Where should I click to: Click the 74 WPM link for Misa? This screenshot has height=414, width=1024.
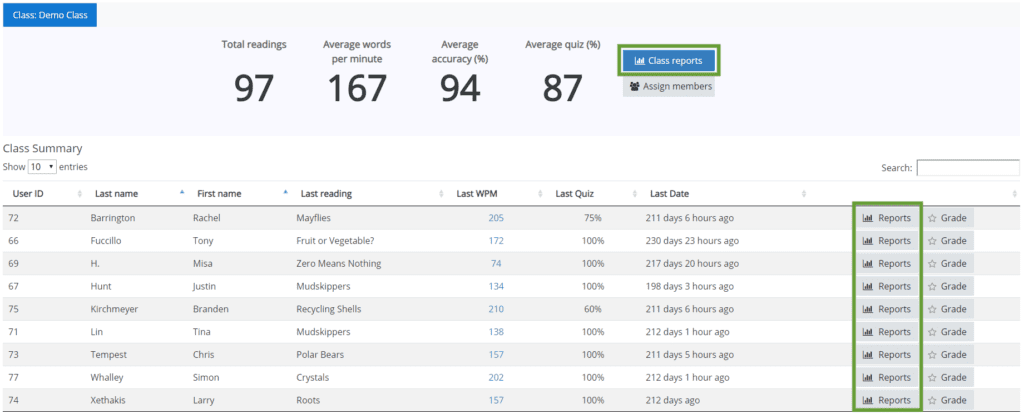pos(496,264)
